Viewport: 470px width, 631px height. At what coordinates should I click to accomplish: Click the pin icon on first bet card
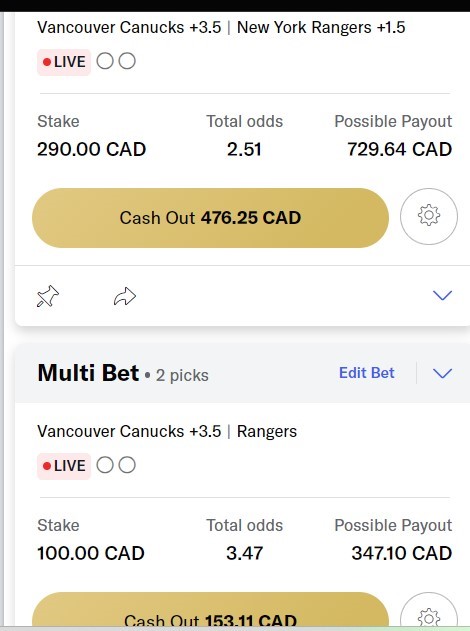point(47,297)
